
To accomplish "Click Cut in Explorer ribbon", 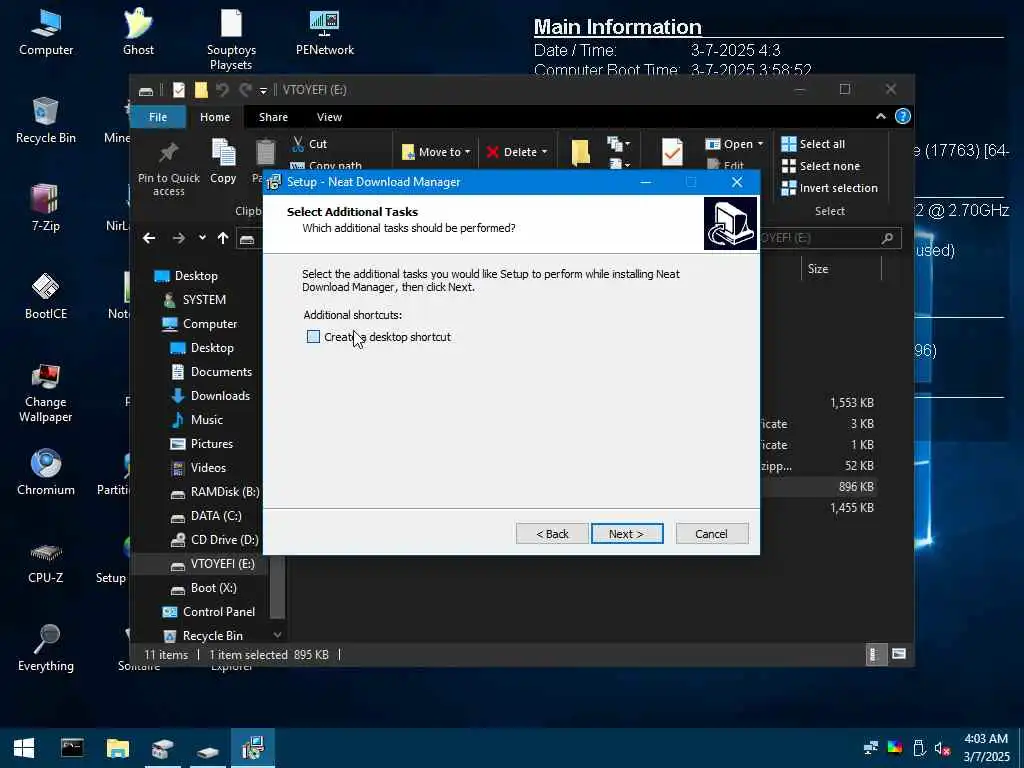I will pyautogui.click(x=310, y=144).
